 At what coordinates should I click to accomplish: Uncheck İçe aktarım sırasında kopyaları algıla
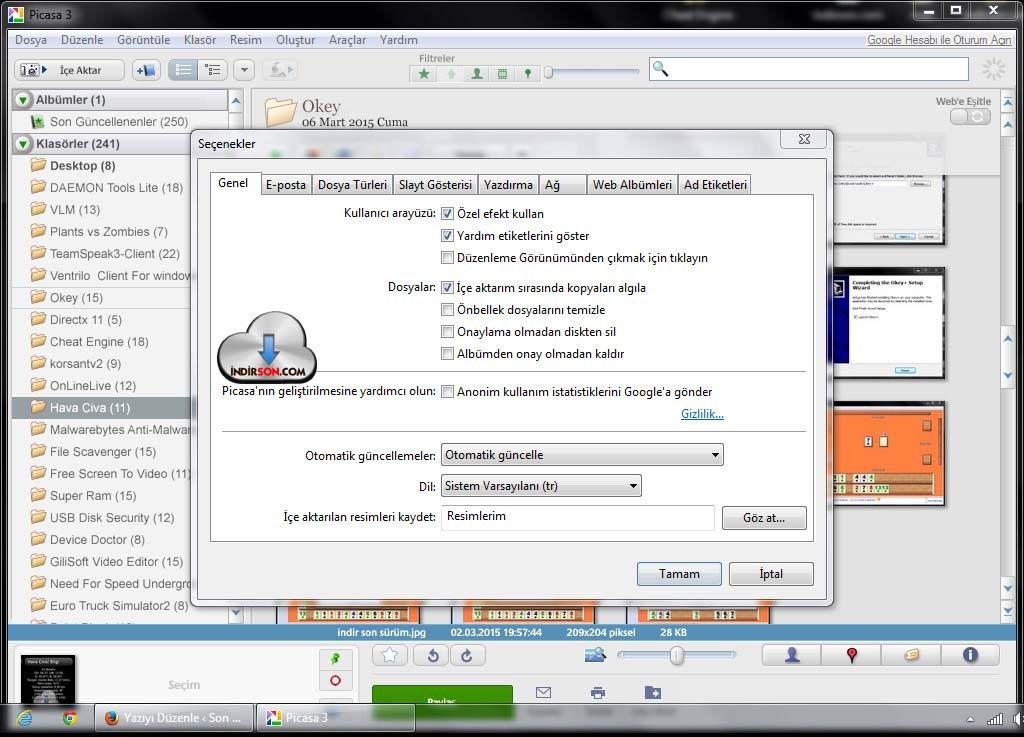(x=447, y=287)
